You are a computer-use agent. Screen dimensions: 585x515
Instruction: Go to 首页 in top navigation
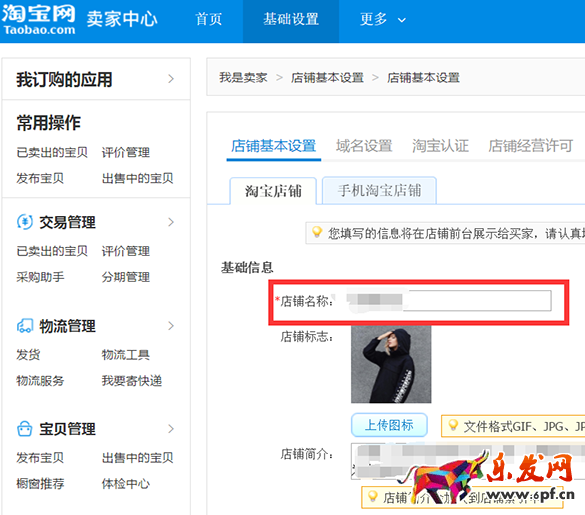pos(209,19)
